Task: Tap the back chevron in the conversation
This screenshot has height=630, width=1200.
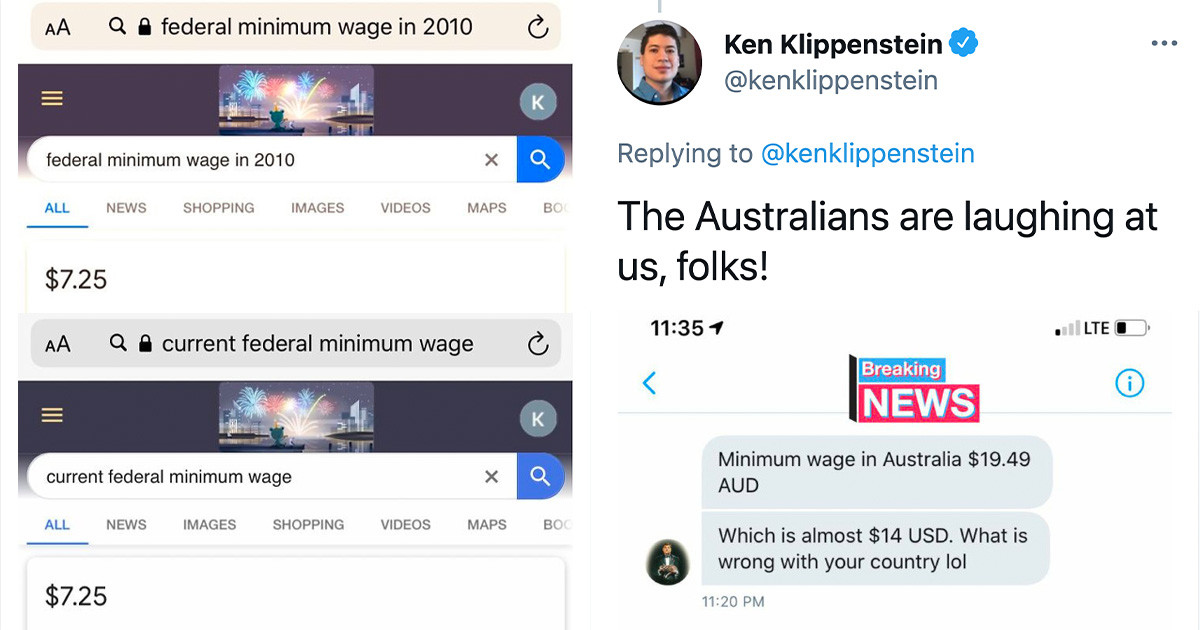Action: [x=651, y=383]
